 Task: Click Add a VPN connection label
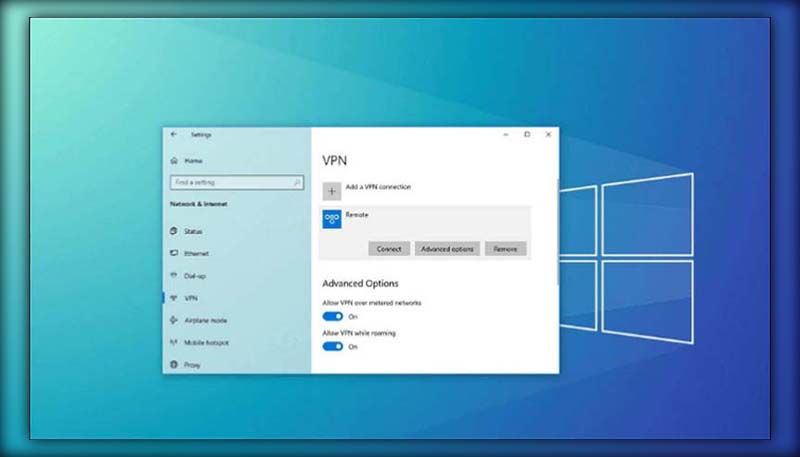(x=378, y=187)
